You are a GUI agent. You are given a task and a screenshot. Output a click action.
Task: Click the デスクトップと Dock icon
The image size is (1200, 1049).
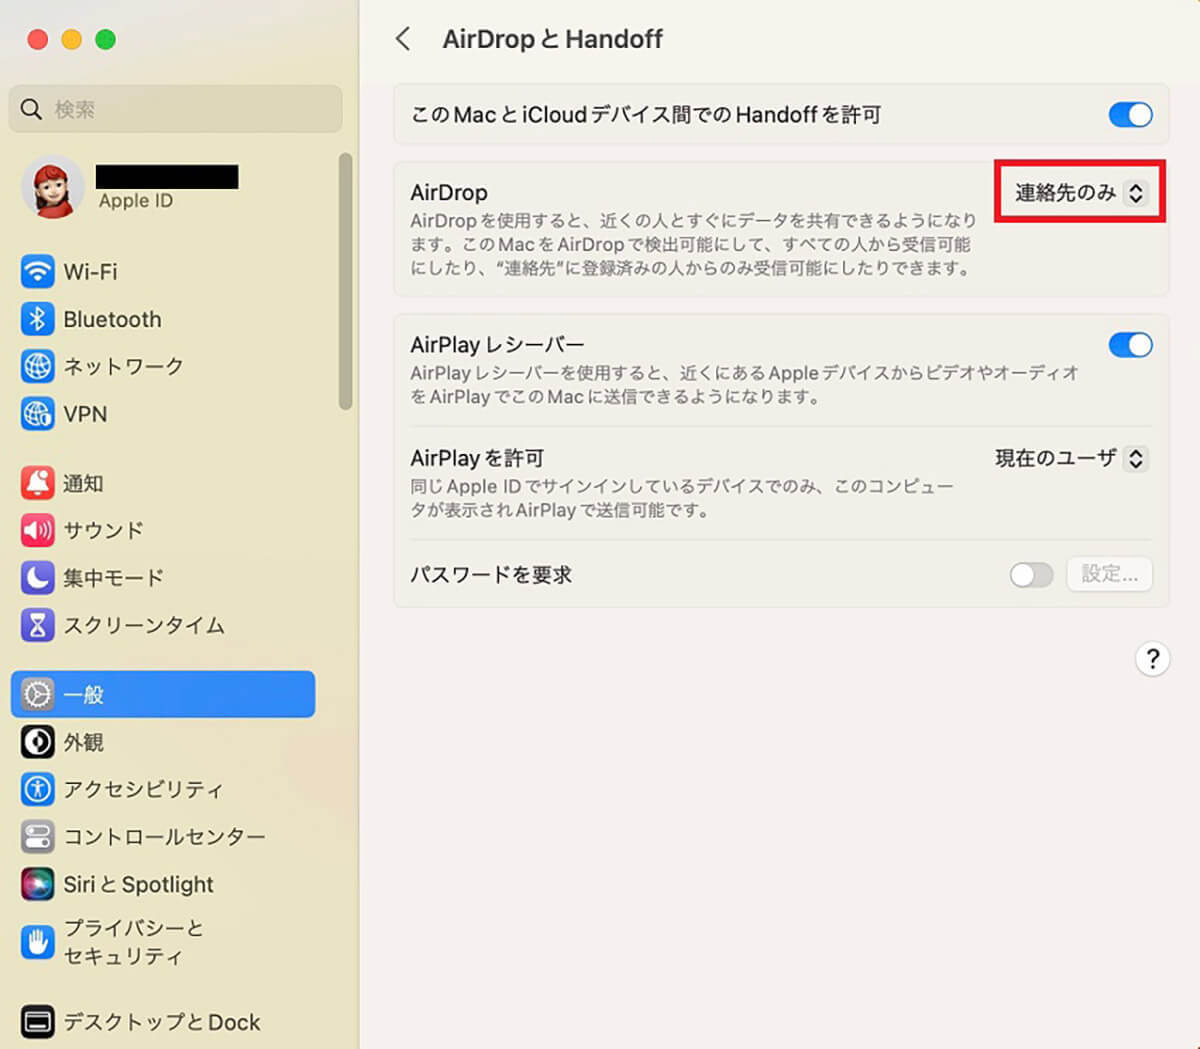pyautogui.click(x=38, y=1022)
